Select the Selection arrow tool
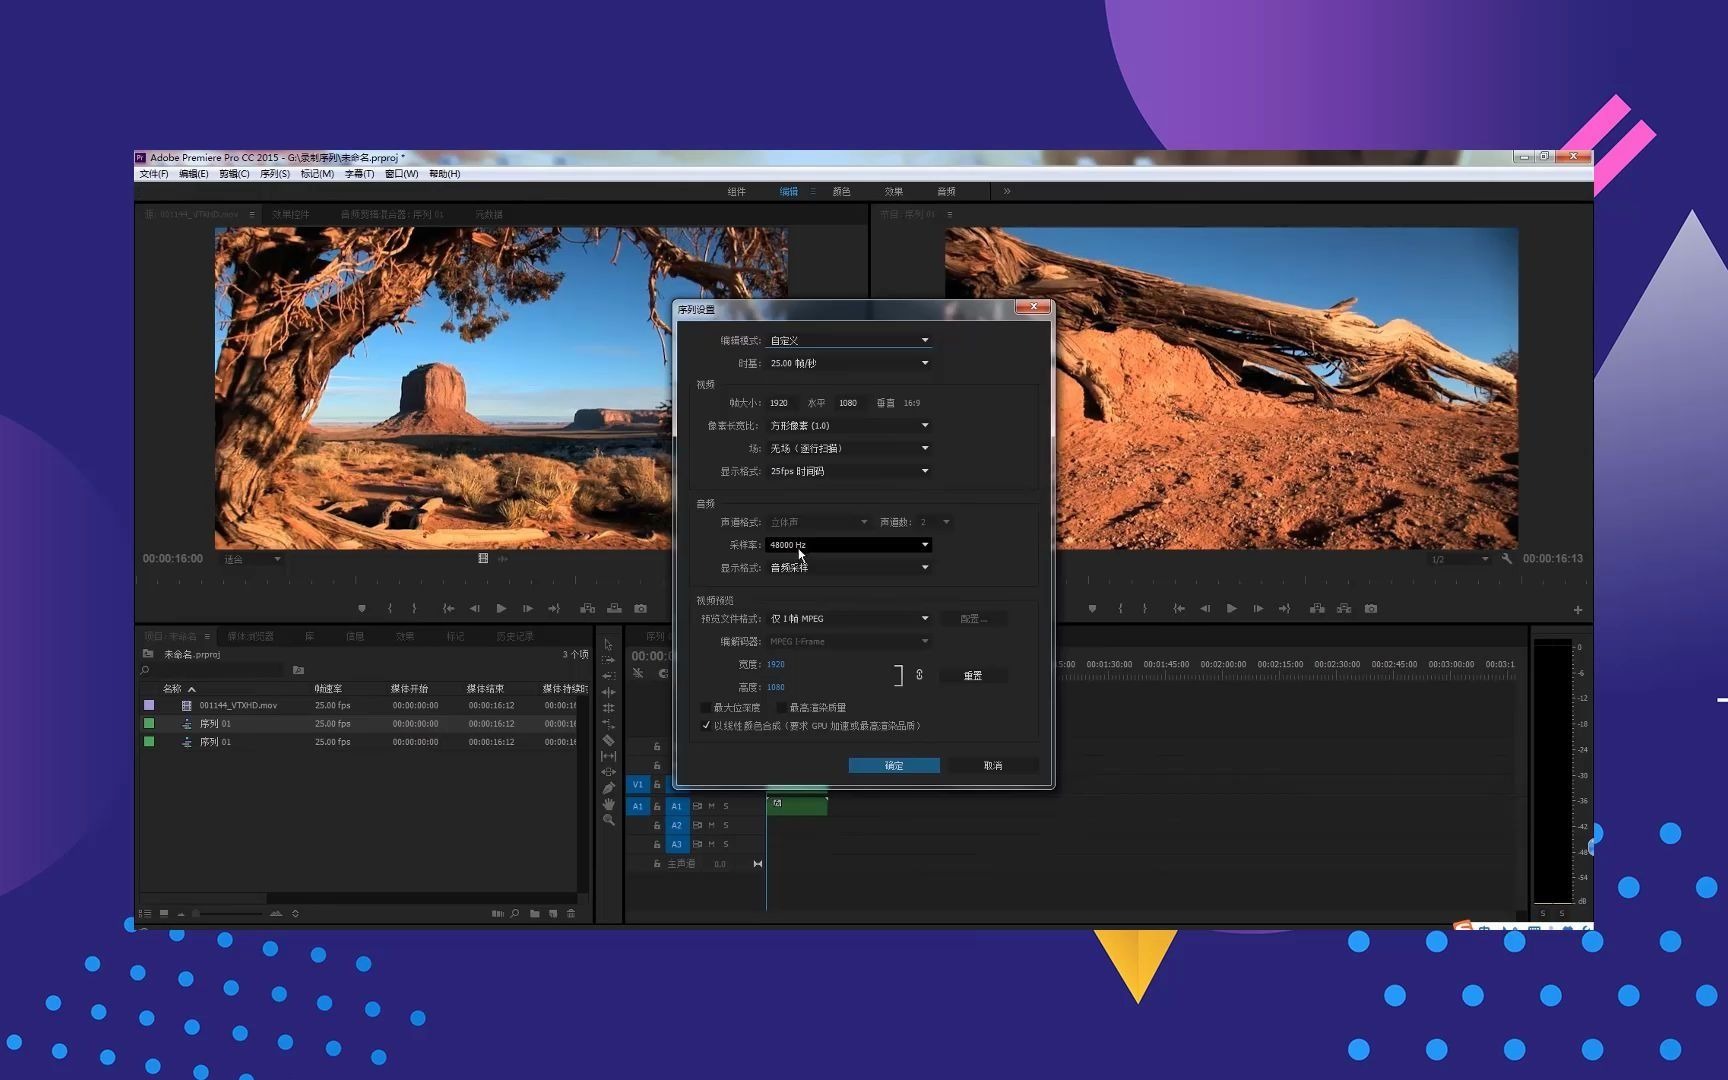 pyautogui.click(x=608, y=644)
